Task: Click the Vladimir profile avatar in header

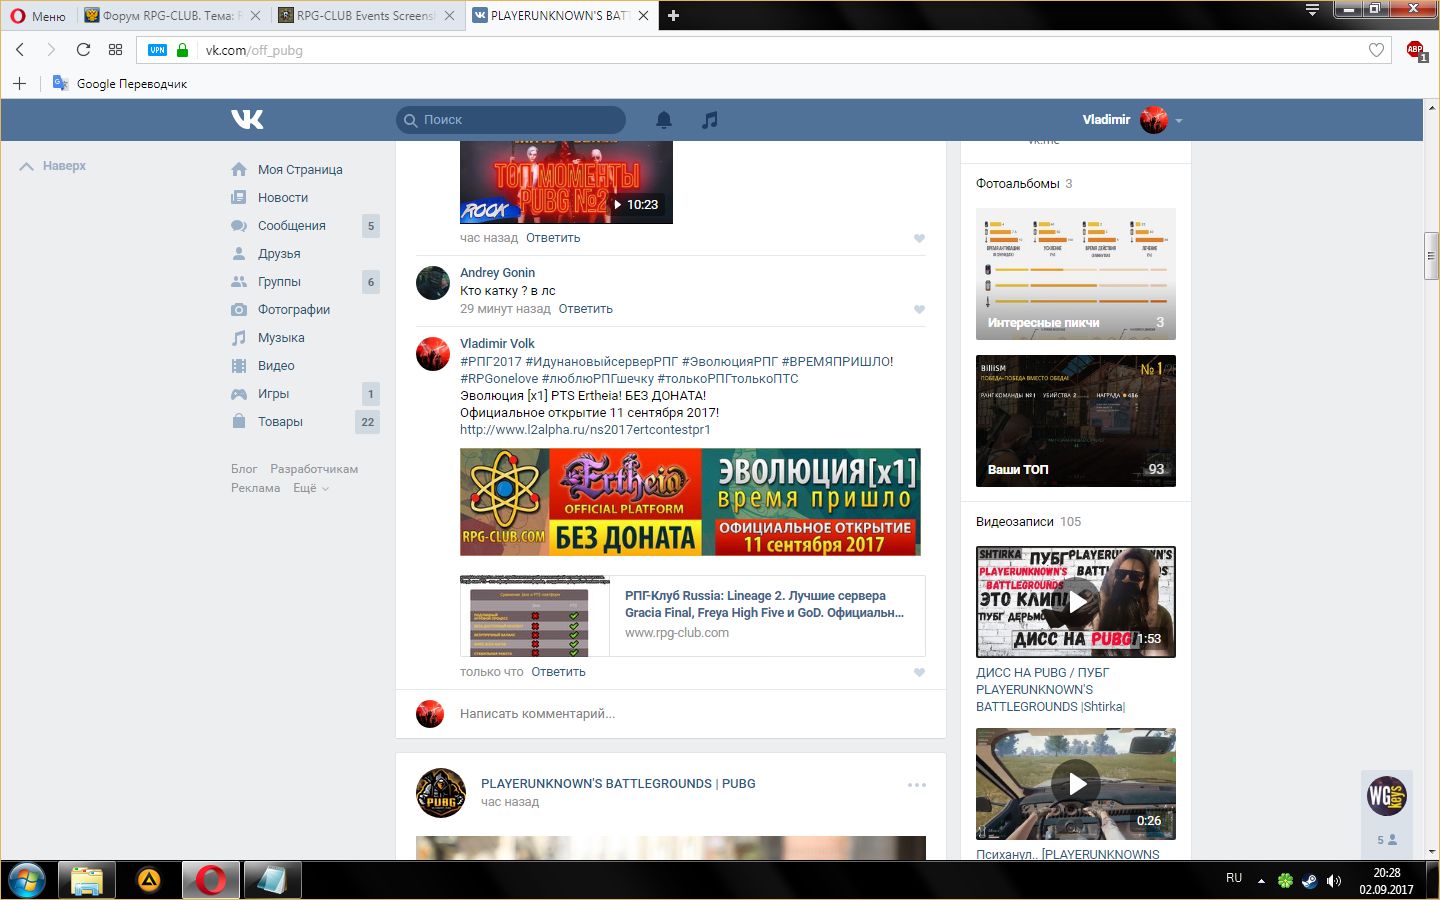Action: [x=1154, y=120]
